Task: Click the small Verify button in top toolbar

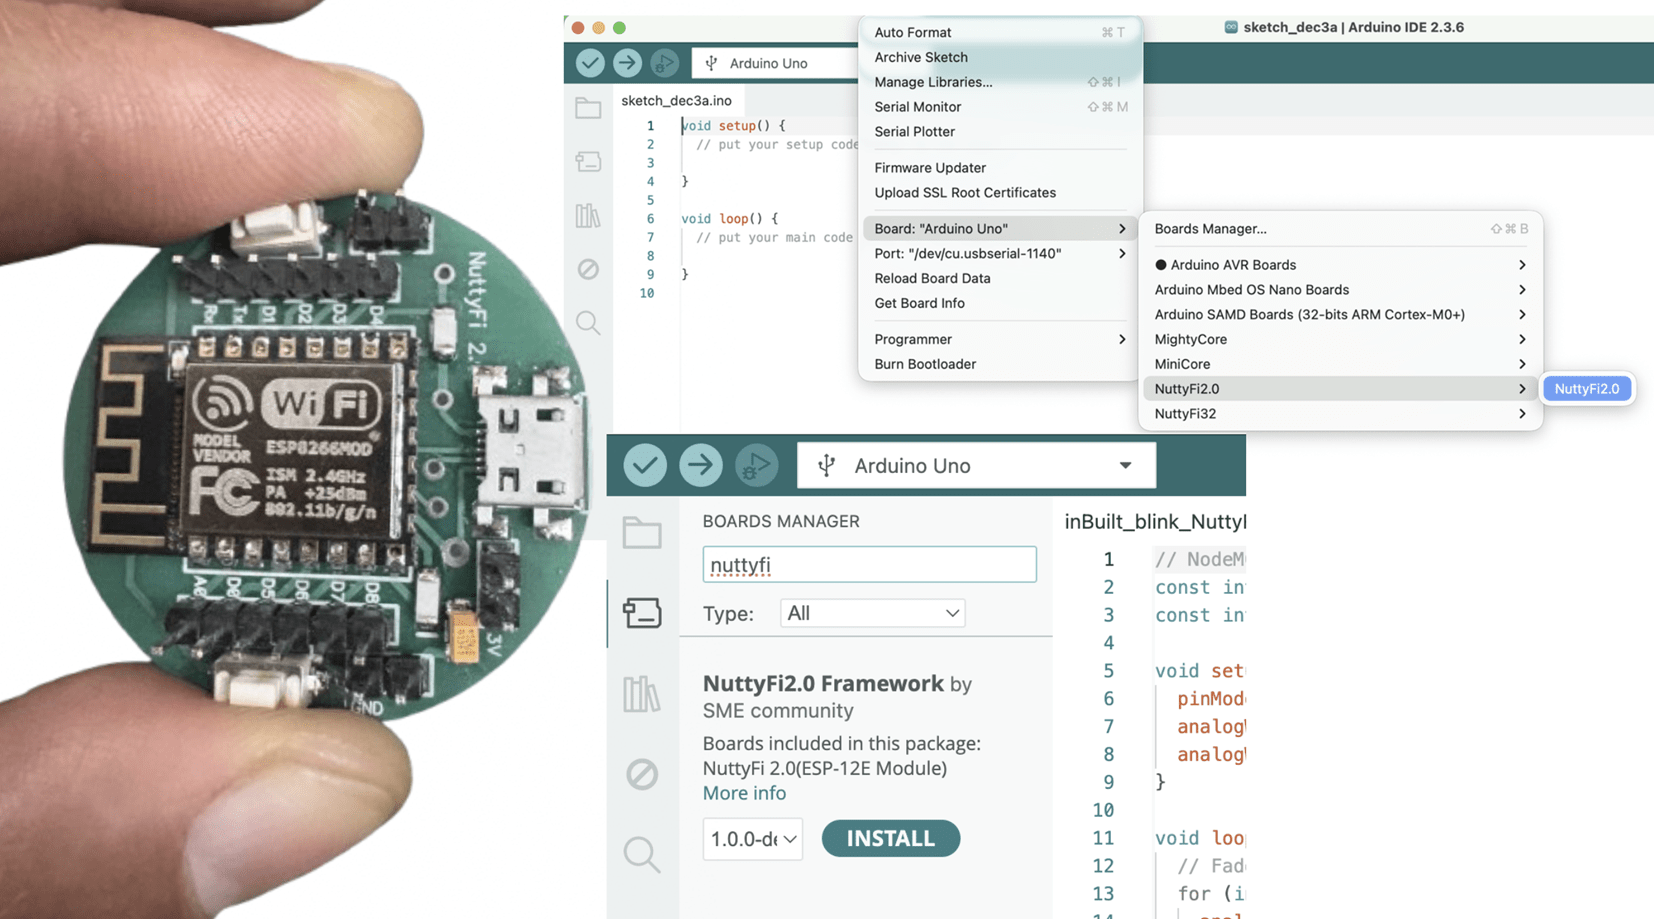Action: (x=590, y=63)
